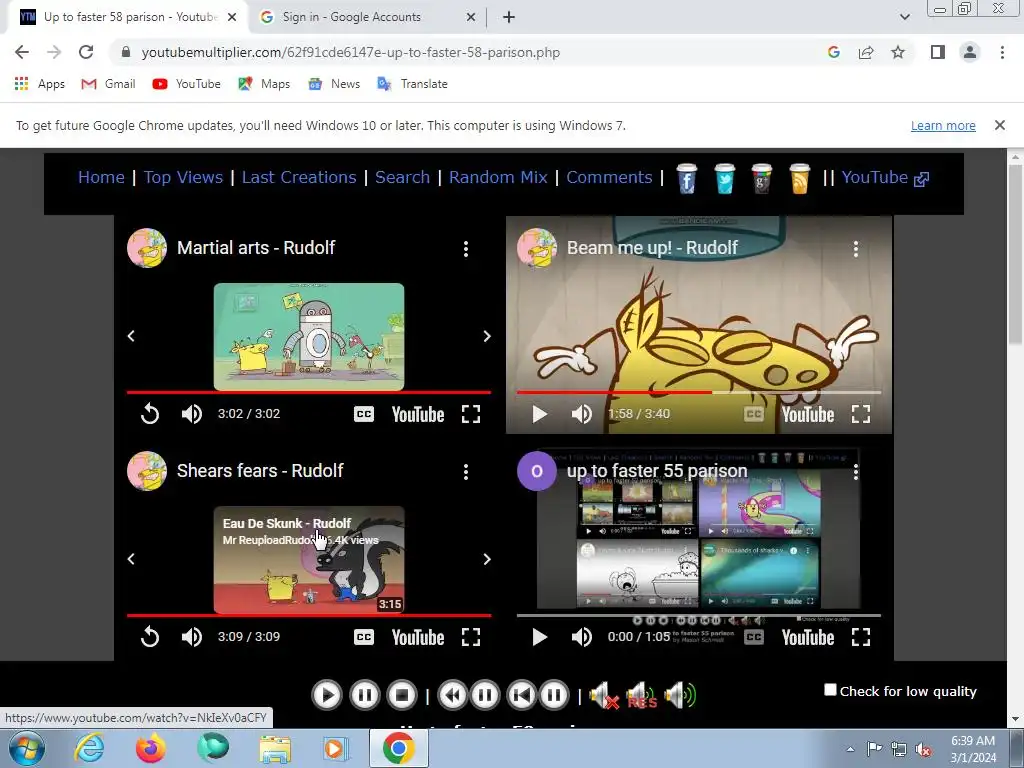Replay the Martial arts - Rudolf video
The height and width of the screenshot is (768, 1024).
(150, 414)
